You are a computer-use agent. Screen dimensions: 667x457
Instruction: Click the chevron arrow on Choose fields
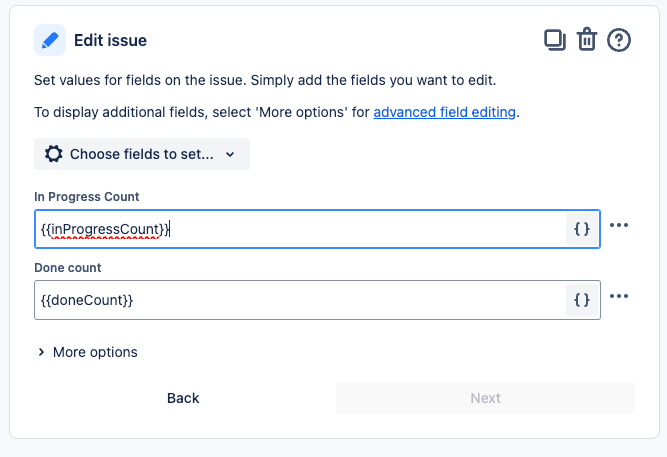(x=230, y=155)
